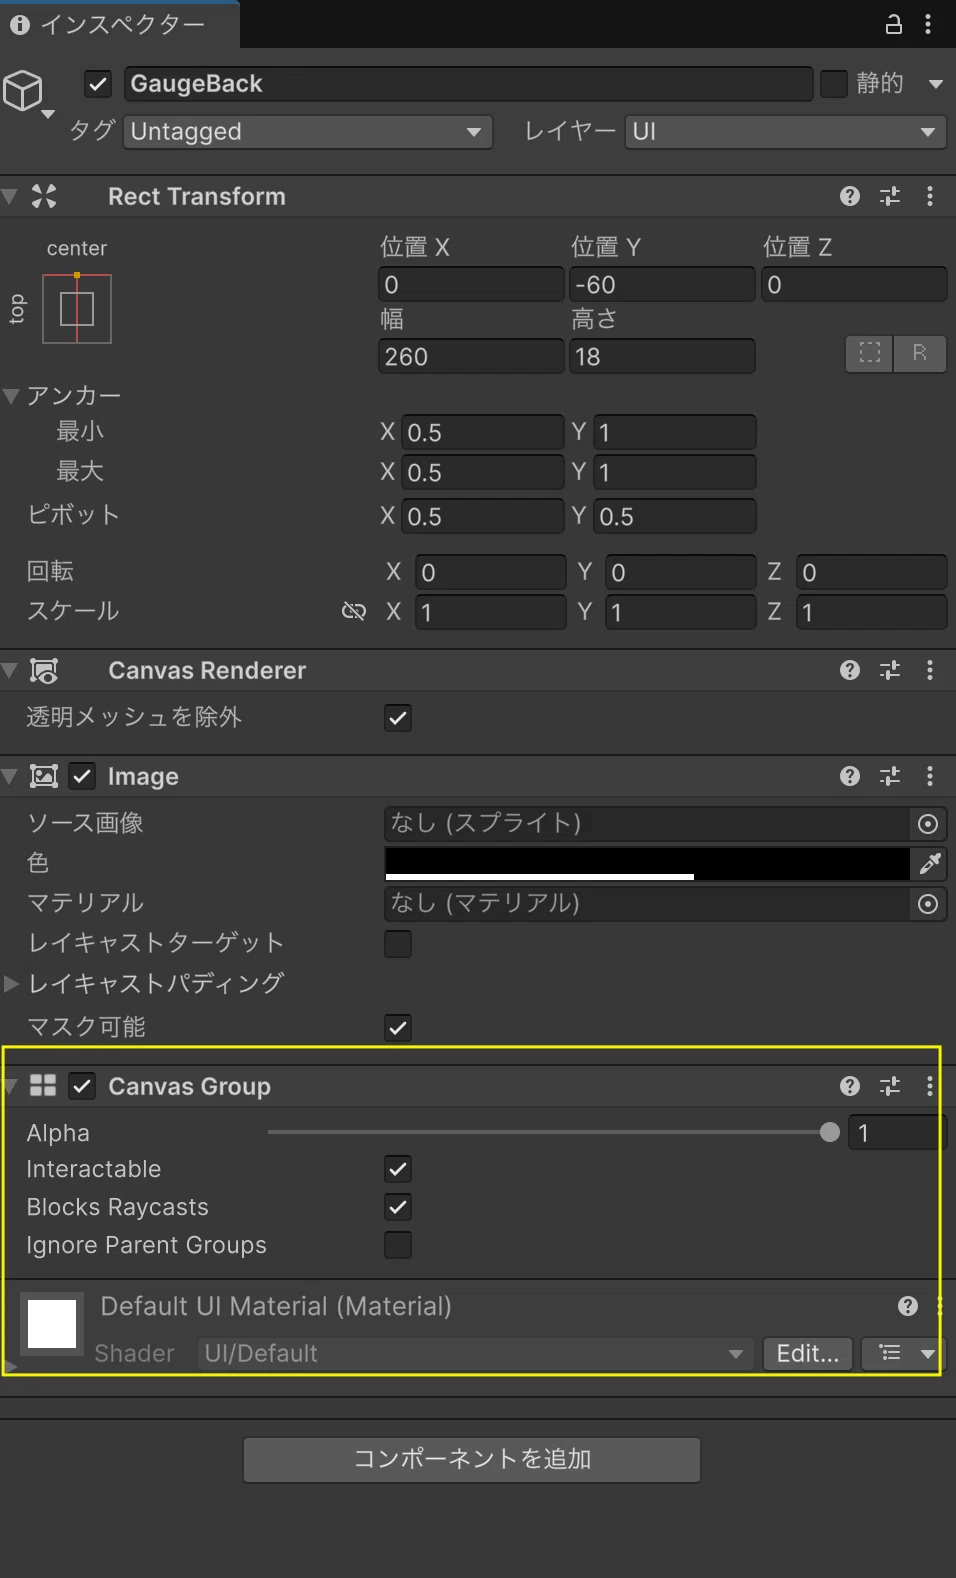Disable the Interactable checkbox
Screen dimensions: 956x1578
pyautogui.click(x=398, y=1169)
